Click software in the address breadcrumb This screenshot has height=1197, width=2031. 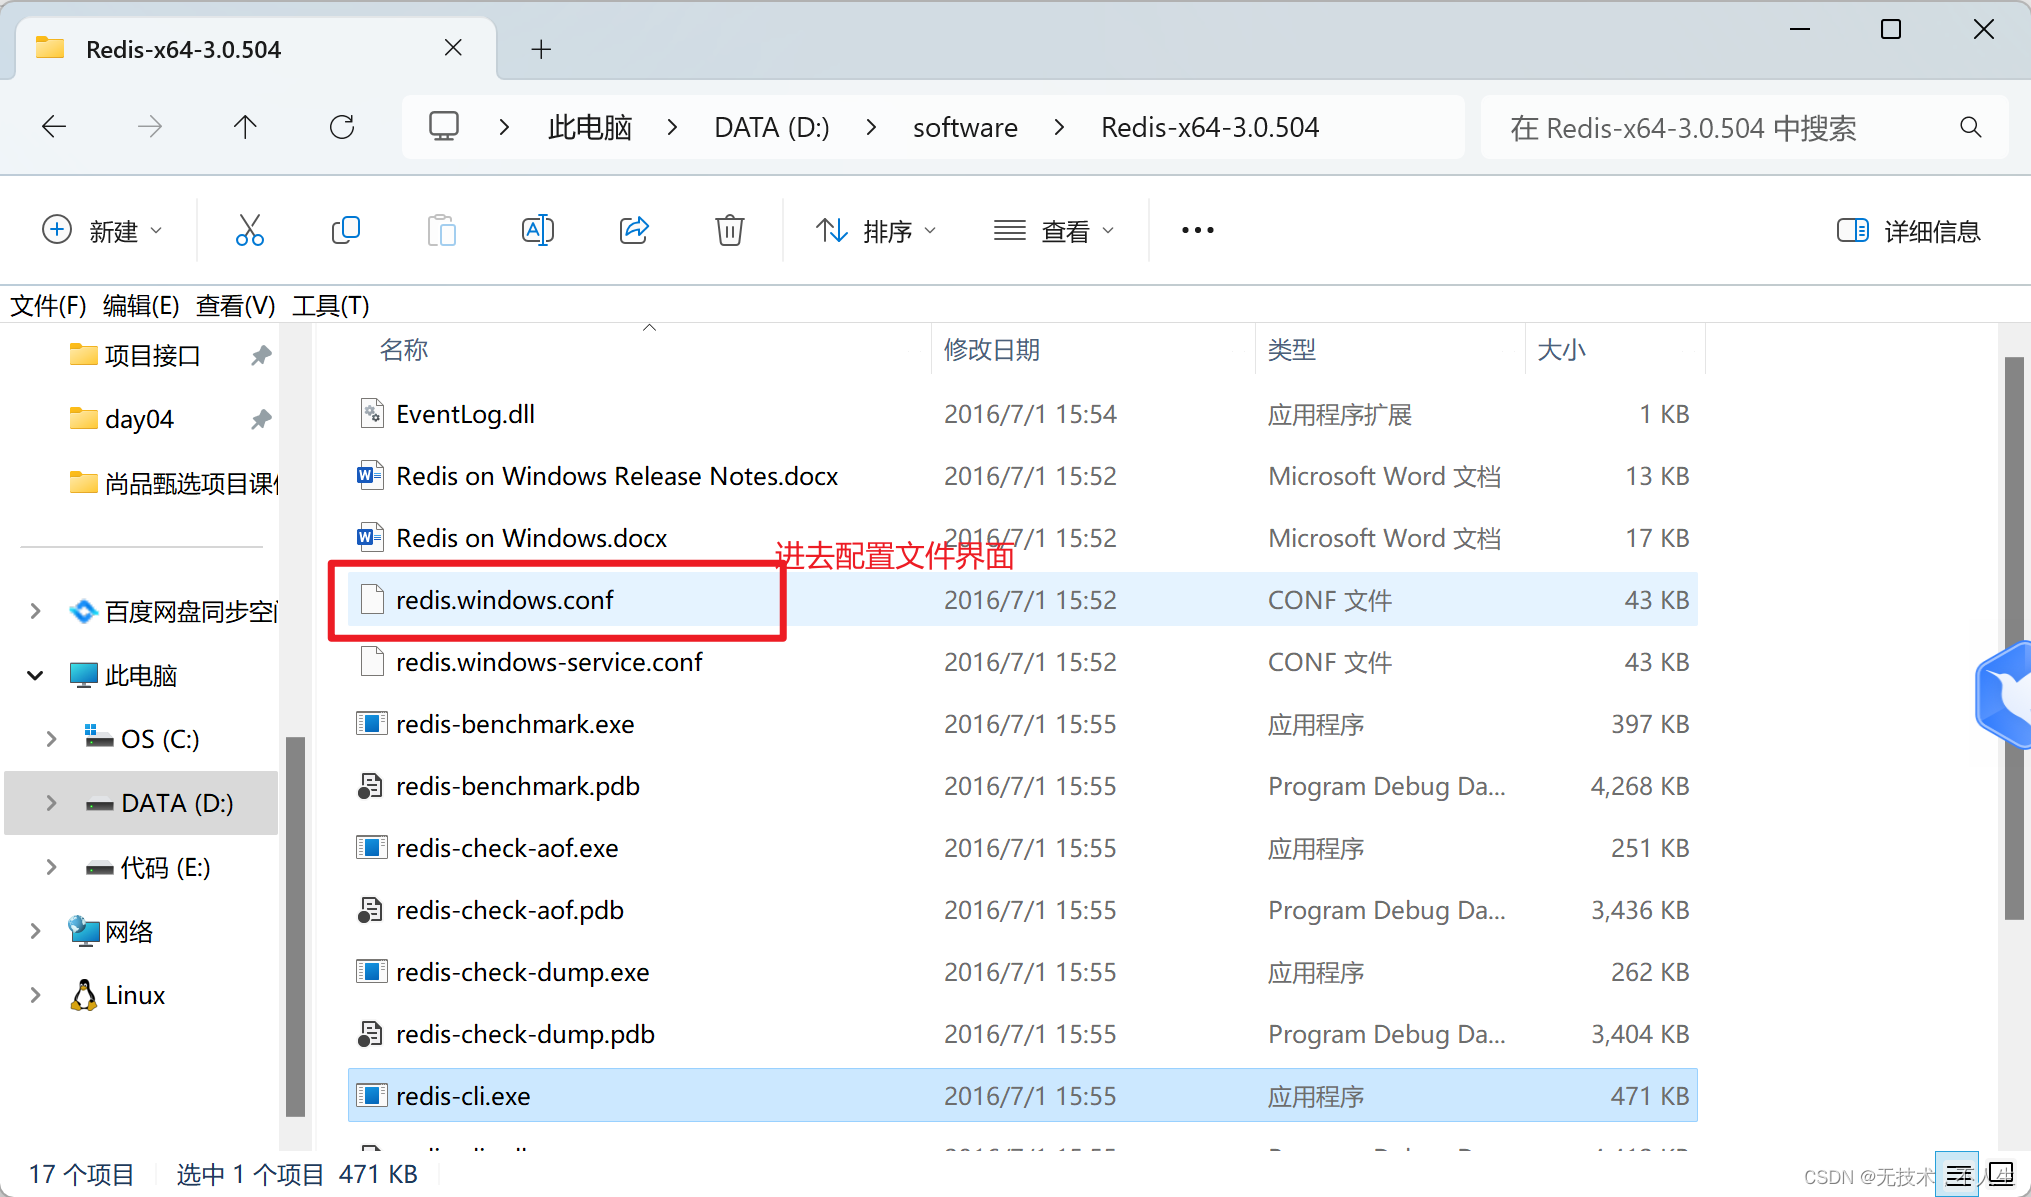964,127
